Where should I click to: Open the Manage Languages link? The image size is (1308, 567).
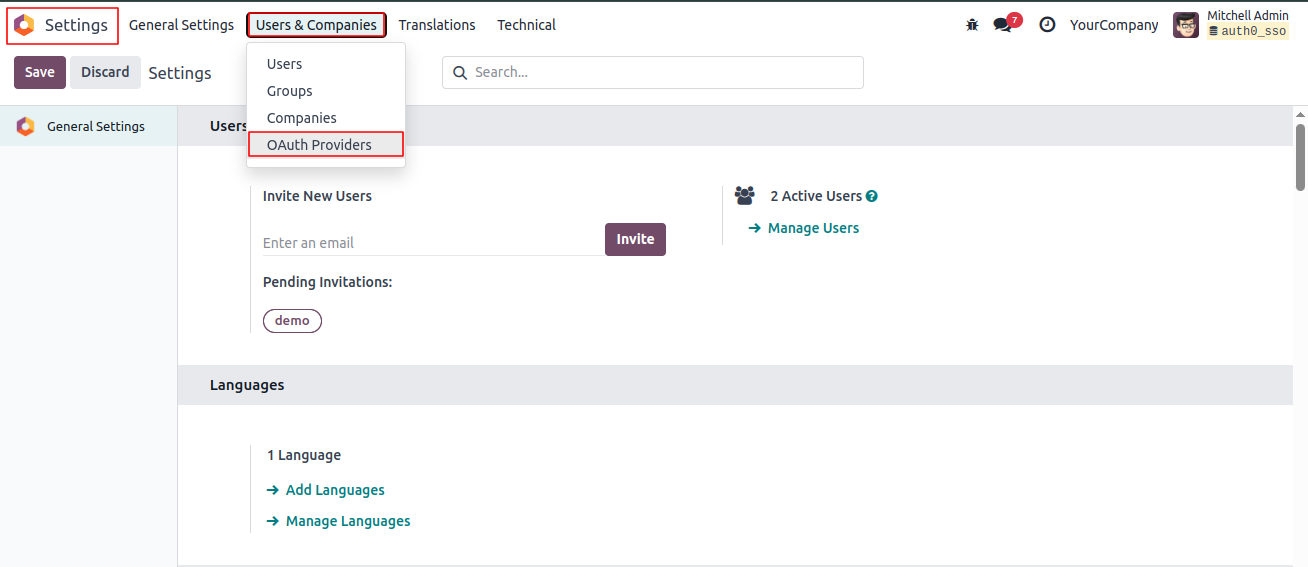348,521
